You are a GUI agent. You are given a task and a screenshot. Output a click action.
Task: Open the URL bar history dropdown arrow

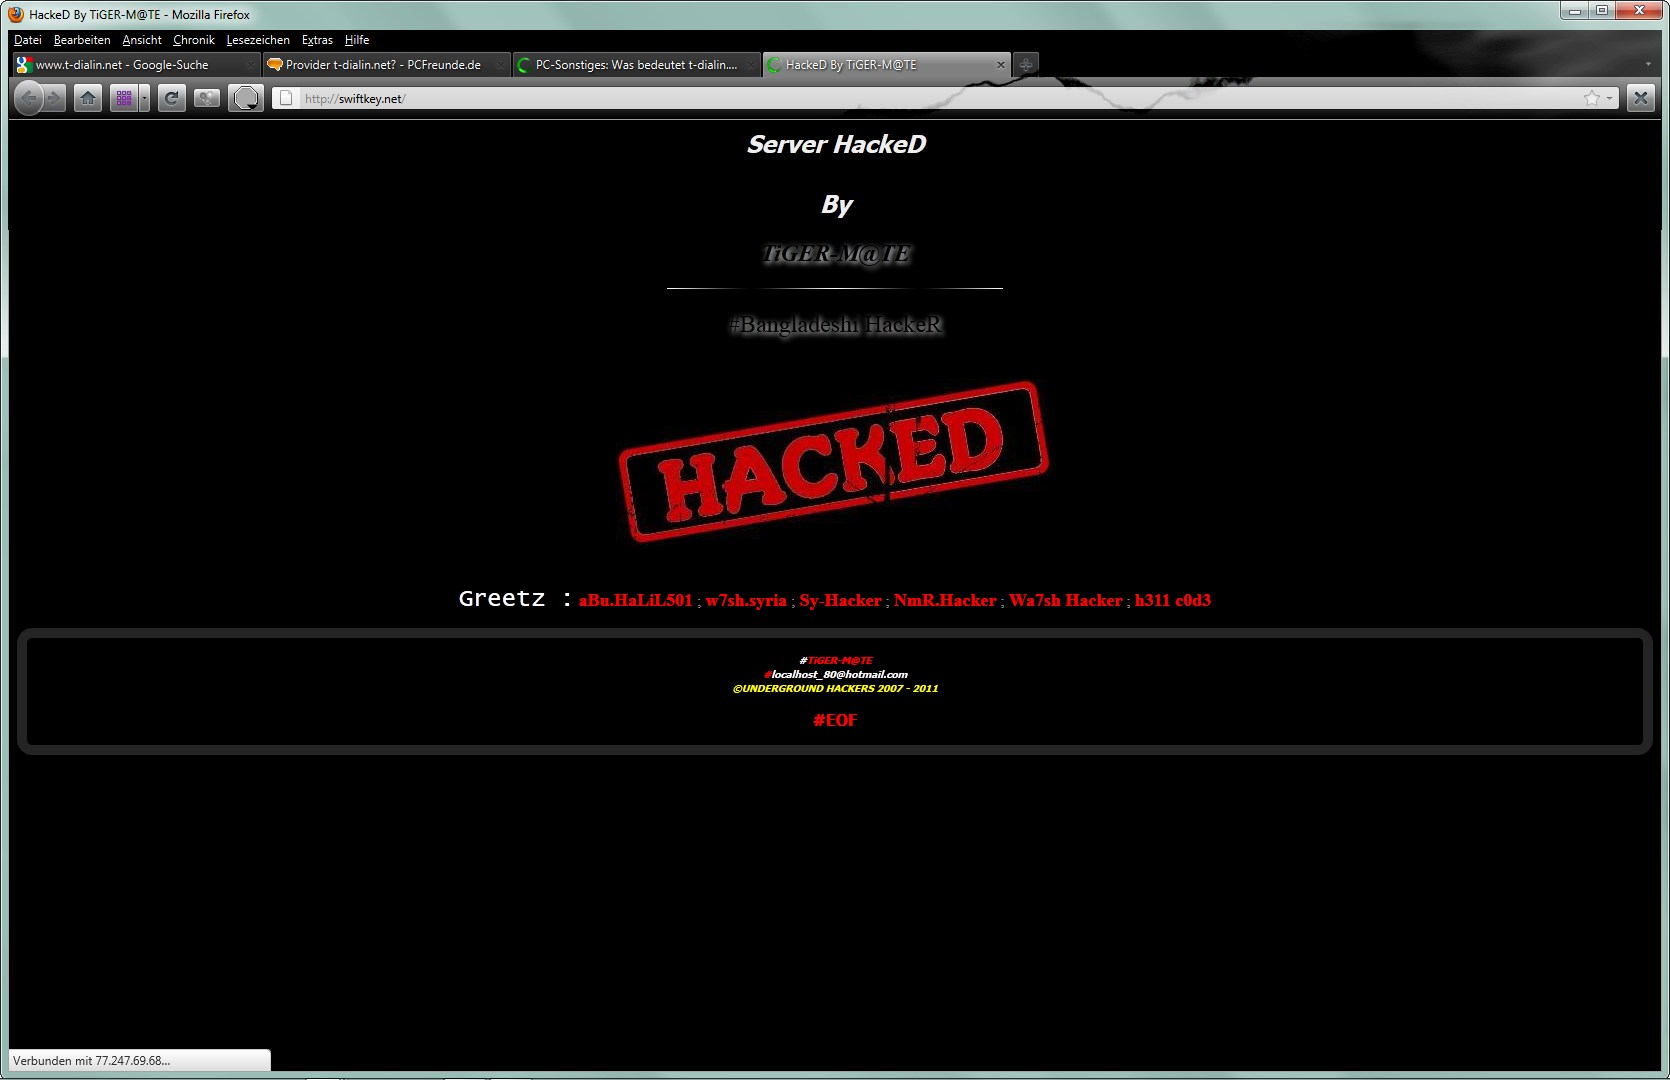tap(1609, 98)
